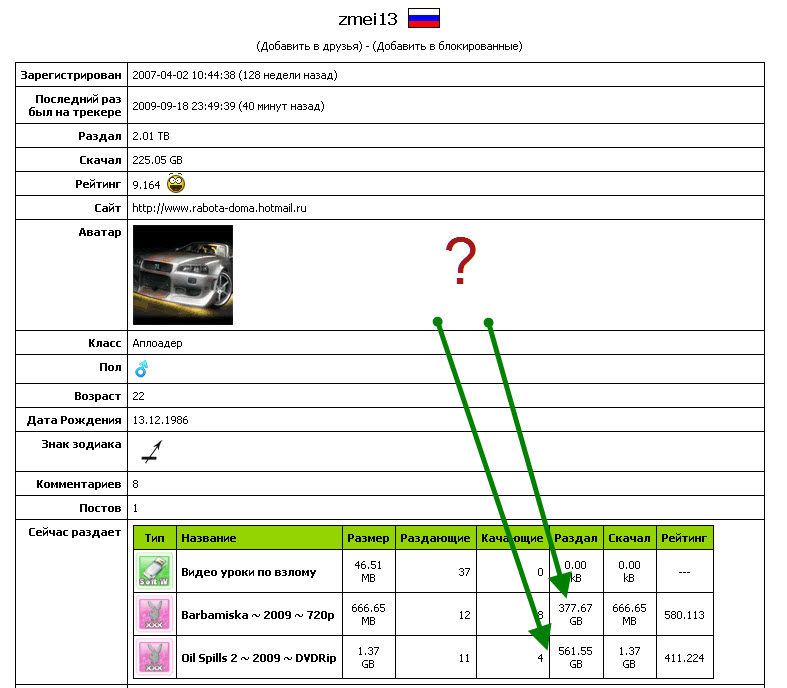
Task: Click the Знак зодиака row label
Action: (x=81, y=444)
